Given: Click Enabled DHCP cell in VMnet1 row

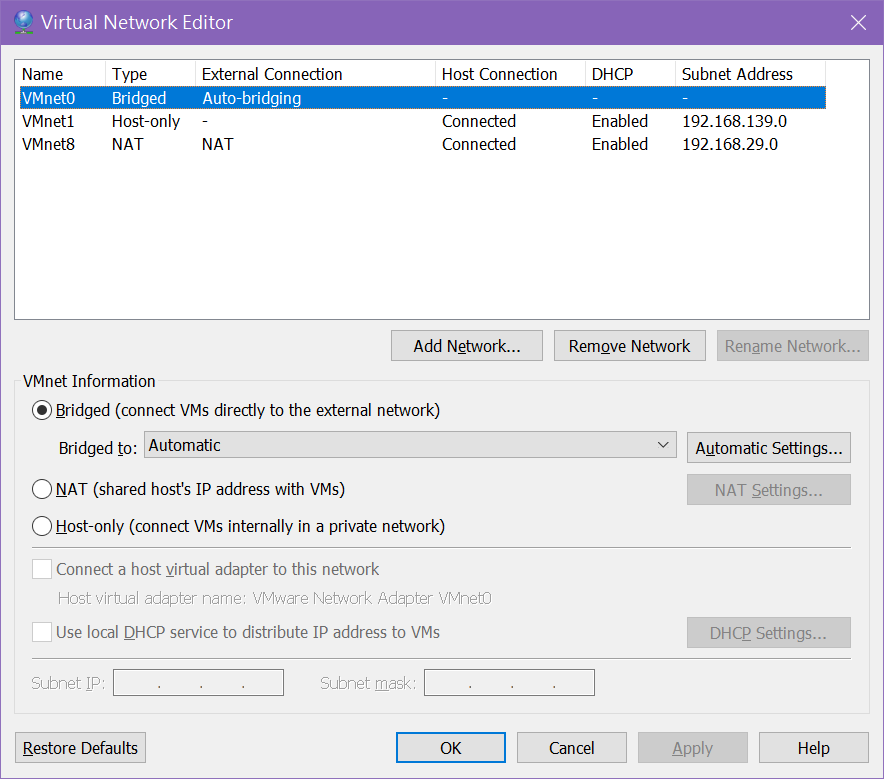Looking at the screenshot, I should coord(620,121).
